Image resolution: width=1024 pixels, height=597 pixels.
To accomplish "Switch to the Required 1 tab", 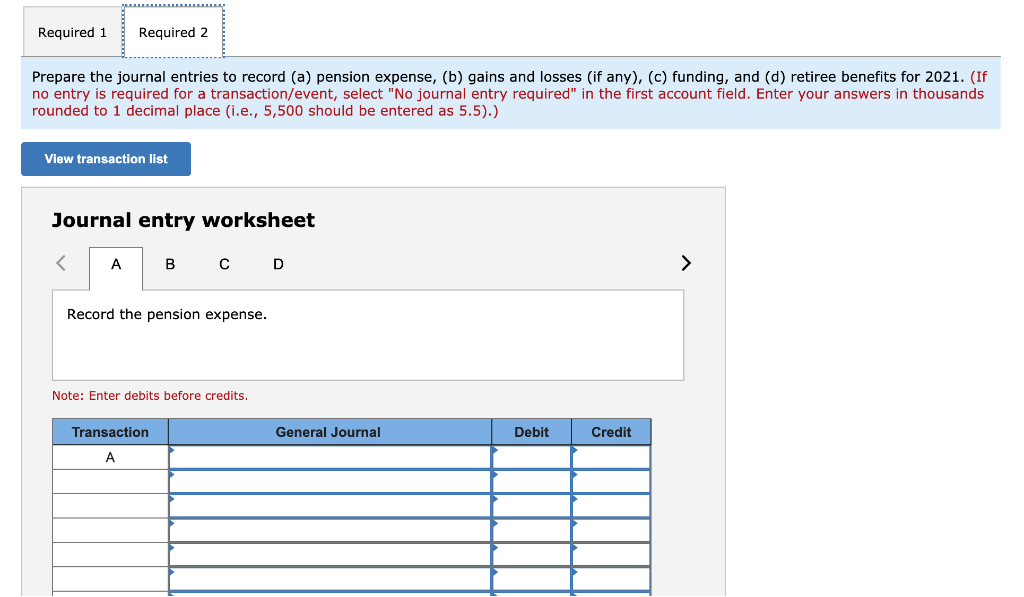I will click(x=71, y=32).
